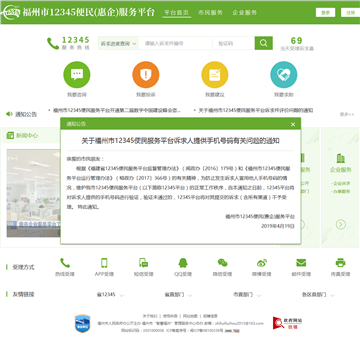360x360 pixels.
Task: Open 我要咨询 green chat-bubble icon
Action: click(77, 74)
